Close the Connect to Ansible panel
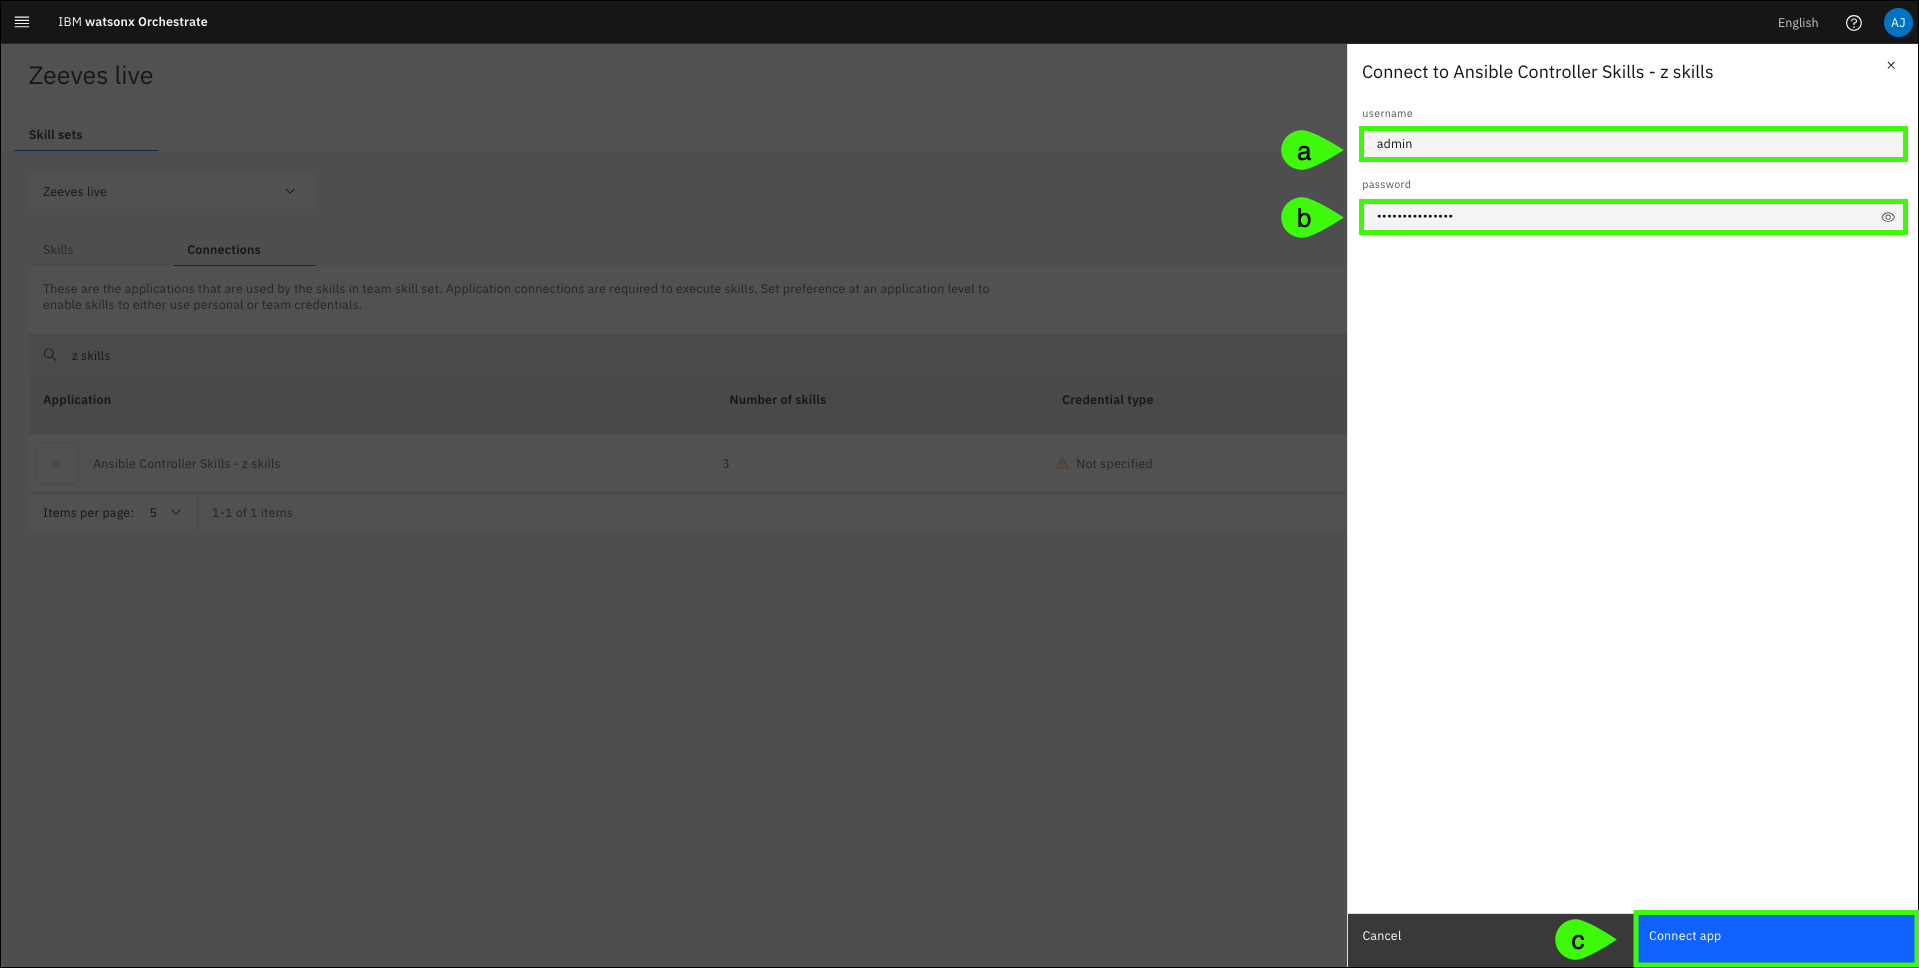This screenshot has width=1919, height=968. click(1890, 66)
